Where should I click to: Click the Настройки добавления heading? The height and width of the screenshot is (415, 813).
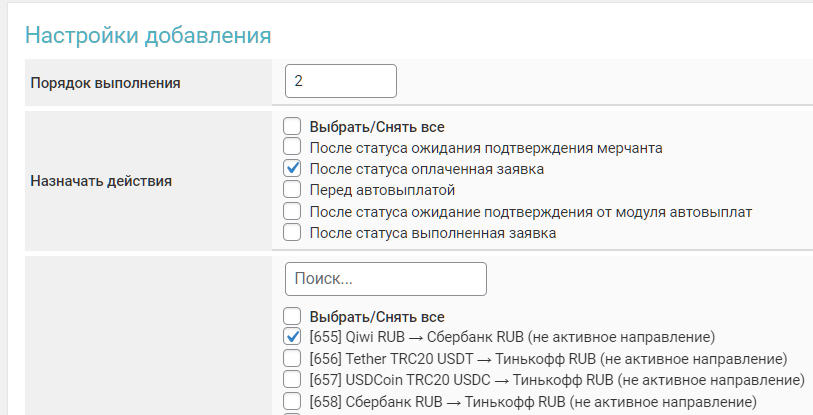[x=148, y=35]
